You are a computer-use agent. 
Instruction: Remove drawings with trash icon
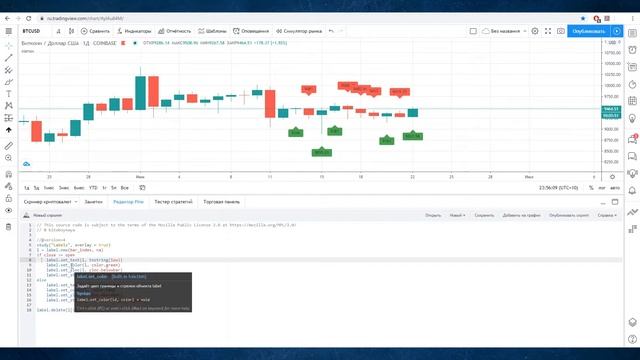9,227
